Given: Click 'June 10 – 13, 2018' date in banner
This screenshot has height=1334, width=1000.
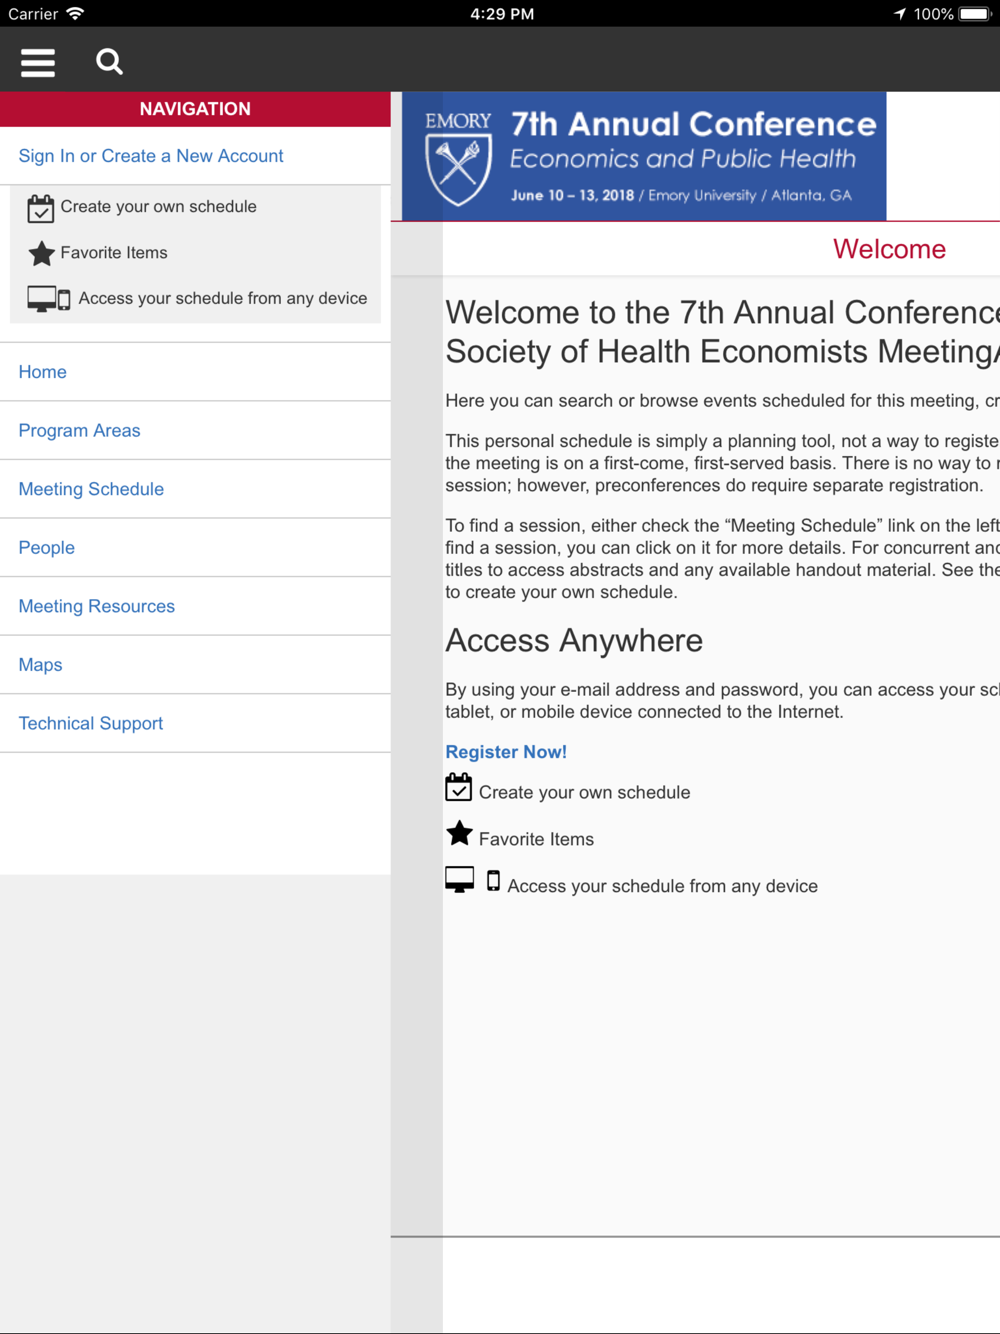Looking at the screenshot, I should click(x=572, y=195).
